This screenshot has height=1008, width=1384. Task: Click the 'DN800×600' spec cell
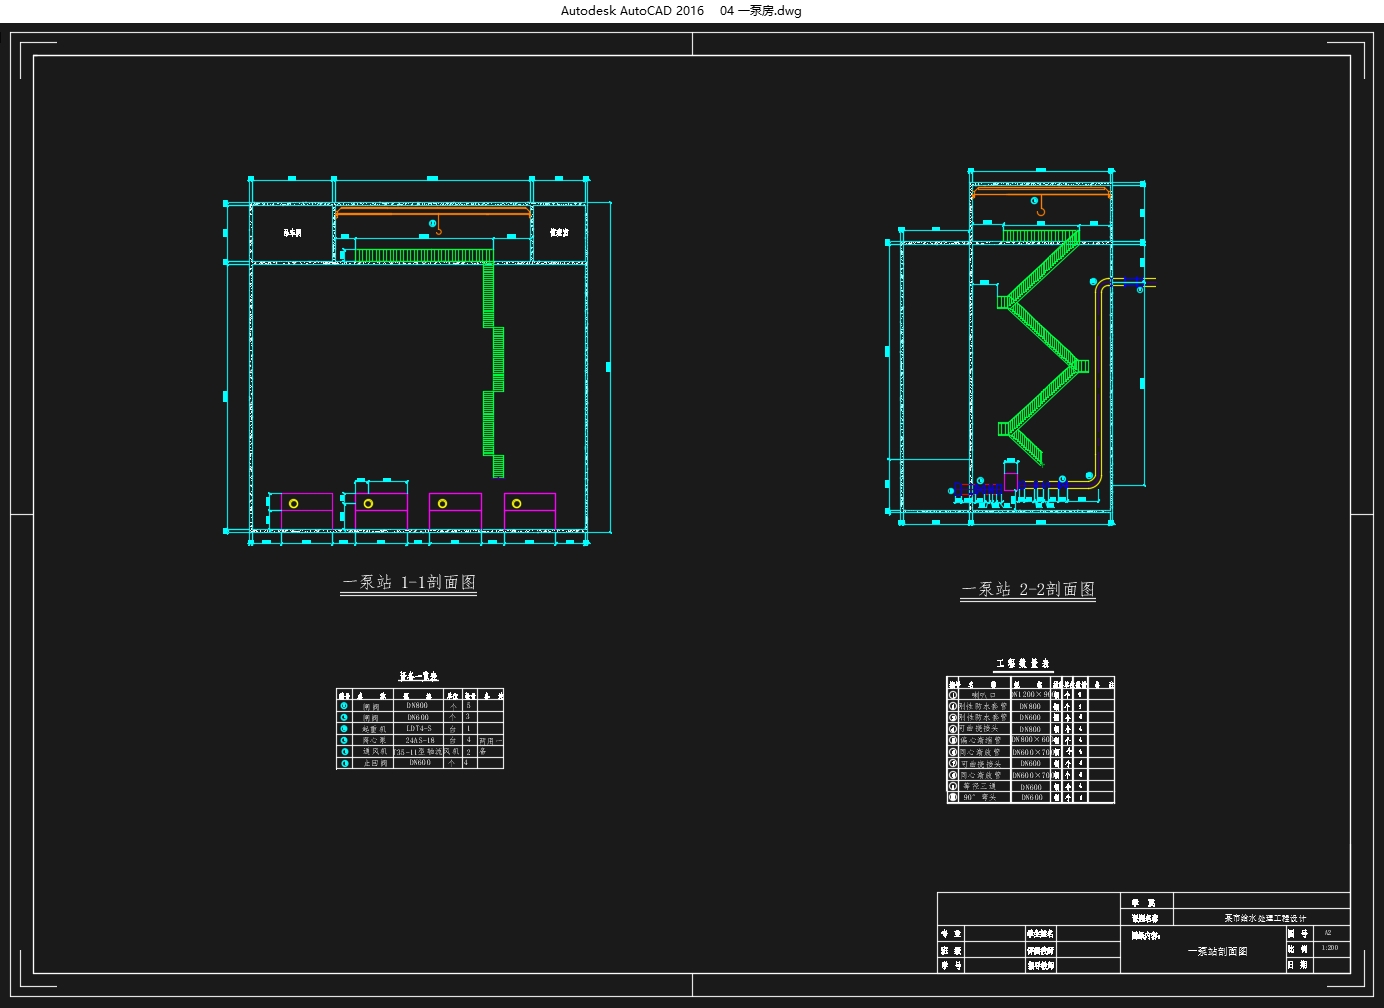pyautogui.click(x=1033, y=739)
